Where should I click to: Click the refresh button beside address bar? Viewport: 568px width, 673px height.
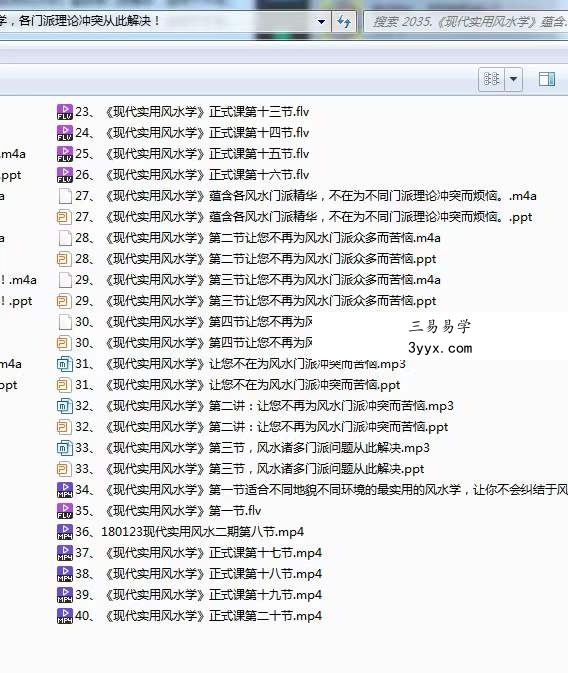[x=344, y=21]
